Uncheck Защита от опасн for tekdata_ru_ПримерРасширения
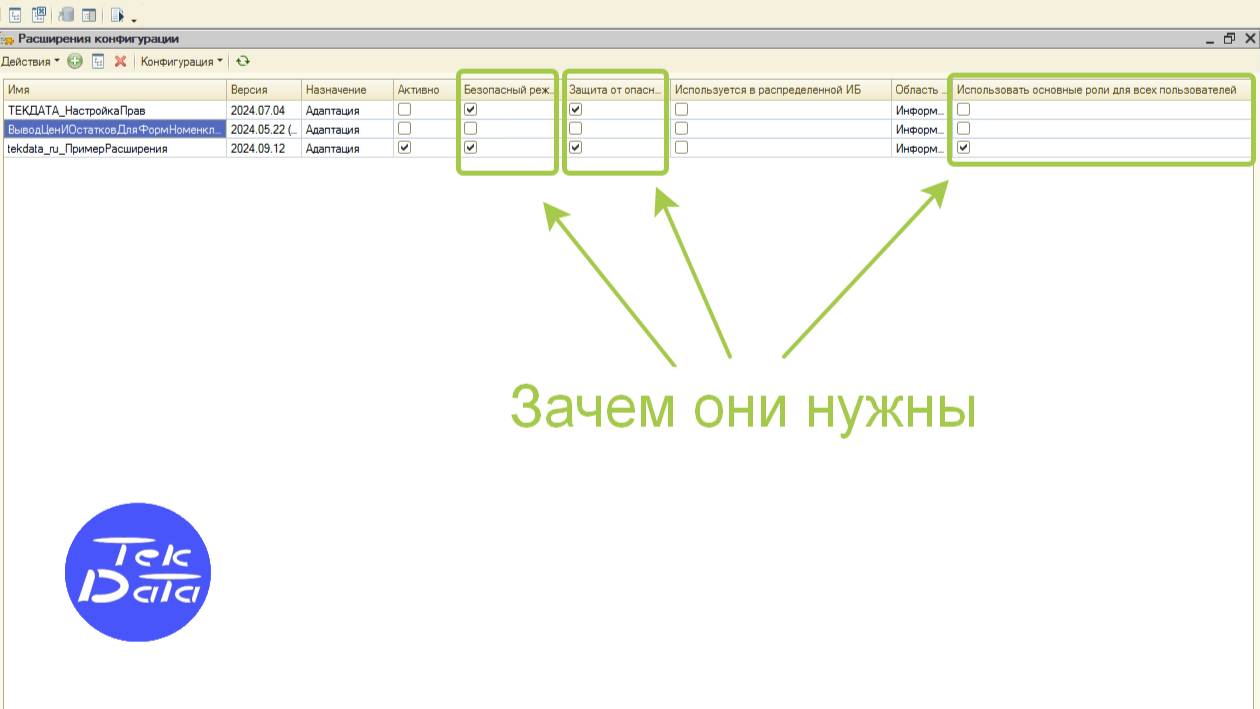 pyautogui.click(x=576, y=147)
